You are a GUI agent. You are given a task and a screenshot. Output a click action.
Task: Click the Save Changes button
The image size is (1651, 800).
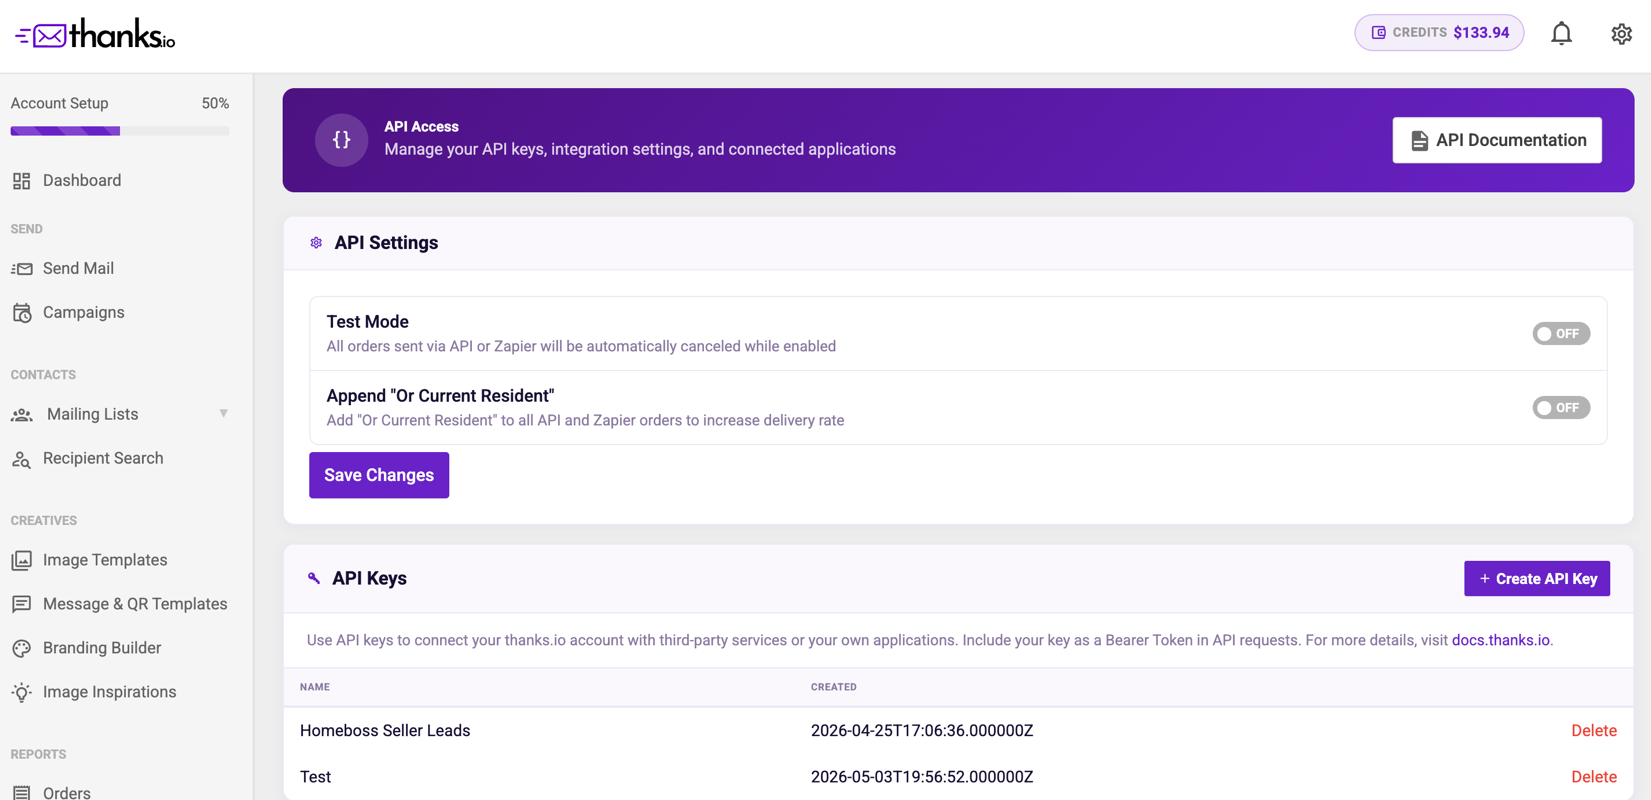click(379, 475)
